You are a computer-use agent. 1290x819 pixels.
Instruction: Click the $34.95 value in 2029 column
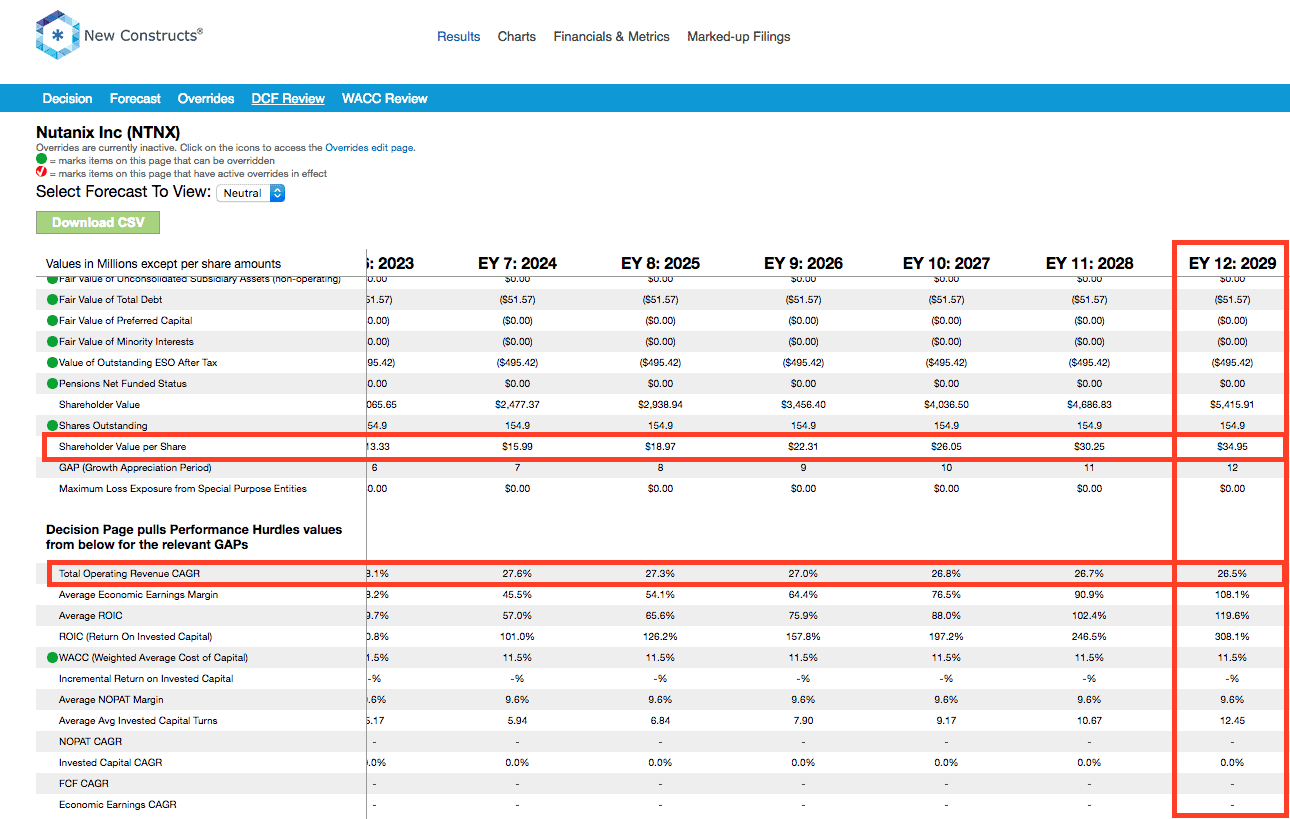[x=1232, y=446]
